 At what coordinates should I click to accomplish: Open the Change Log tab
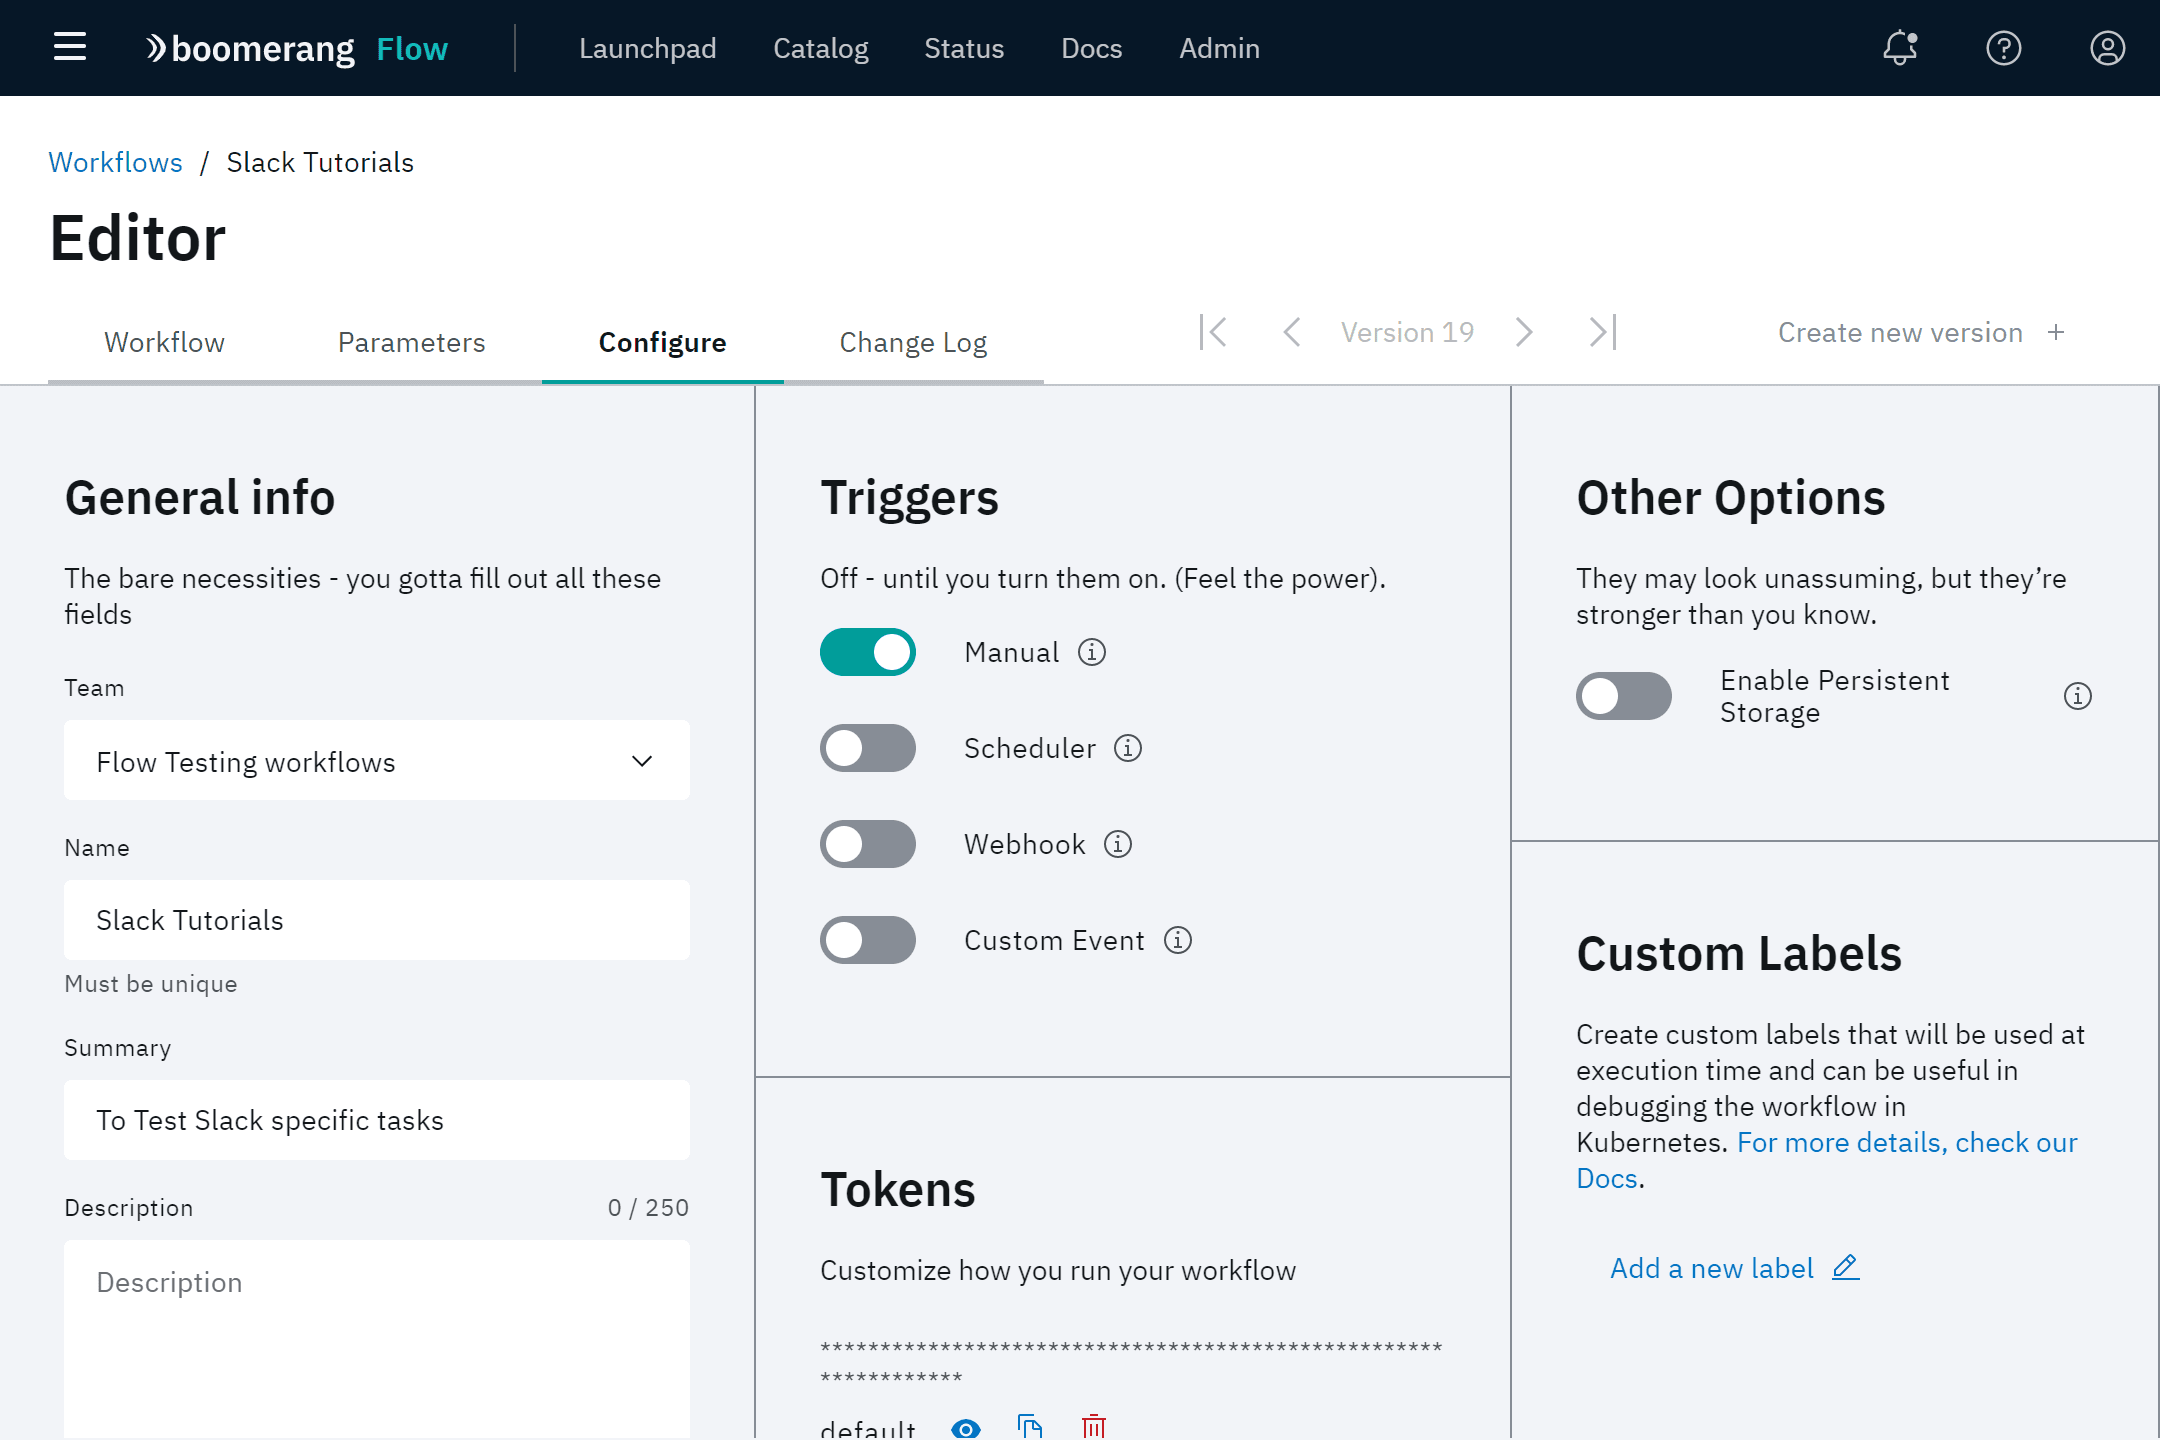point(913,342)
